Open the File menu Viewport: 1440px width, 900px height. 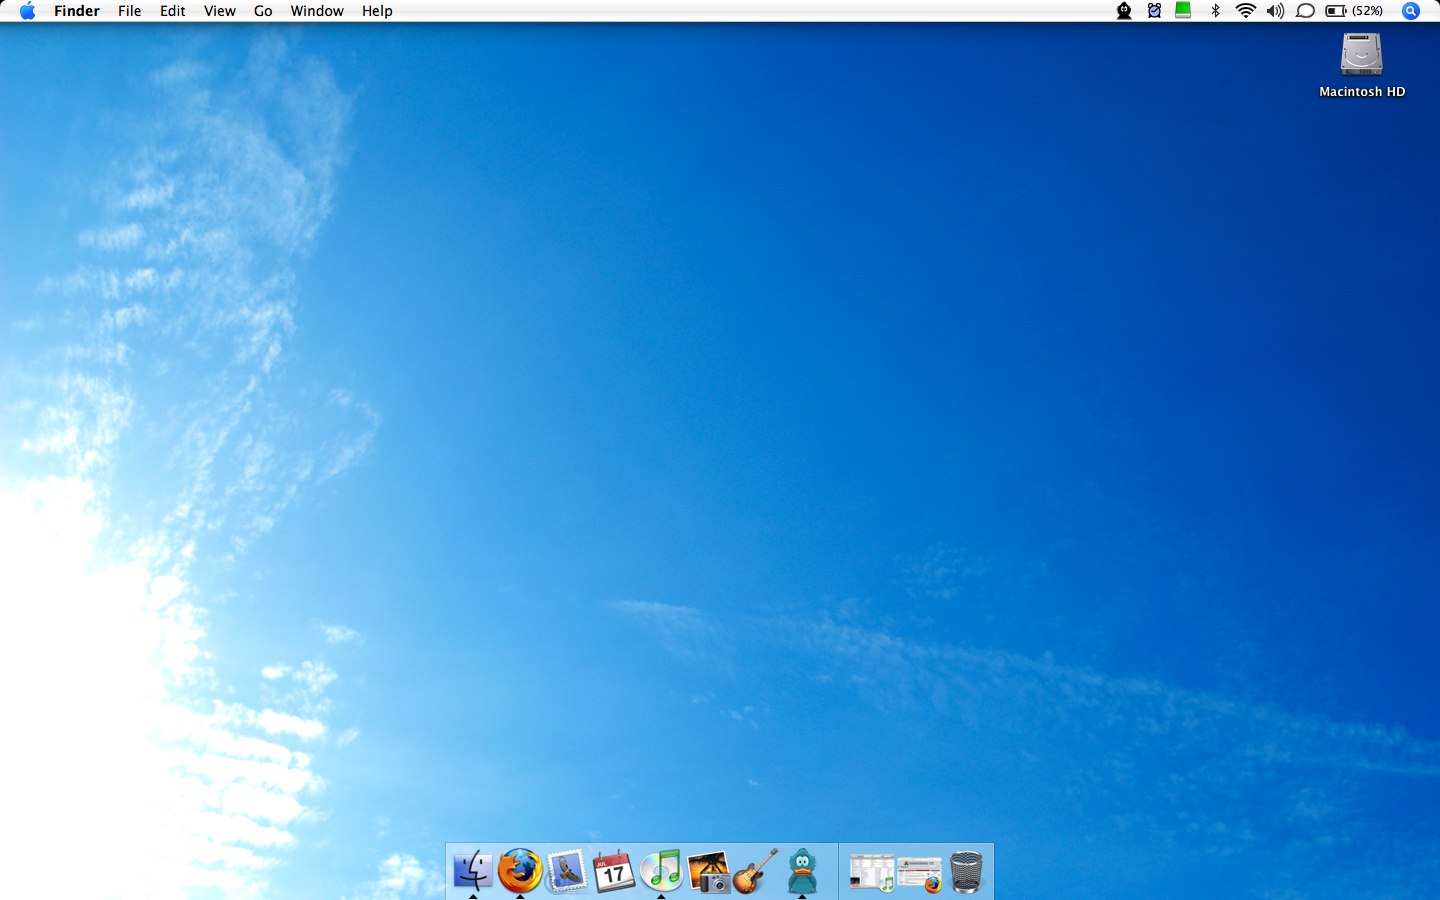point(129,11)
